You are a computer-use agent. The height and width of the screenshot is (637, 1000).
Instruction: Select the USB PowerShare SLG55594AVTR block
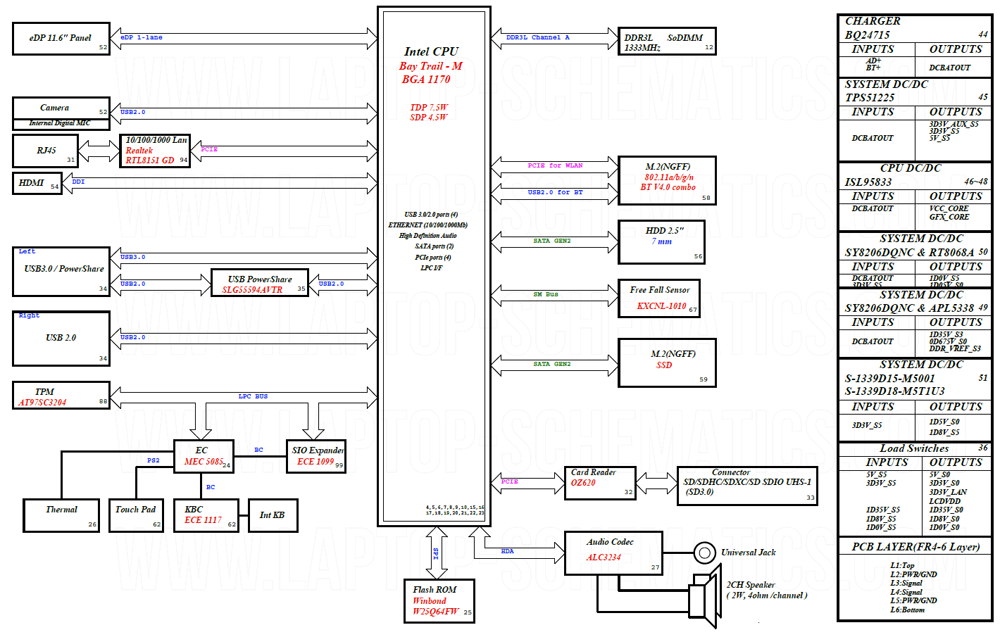[x=260, y=283]
